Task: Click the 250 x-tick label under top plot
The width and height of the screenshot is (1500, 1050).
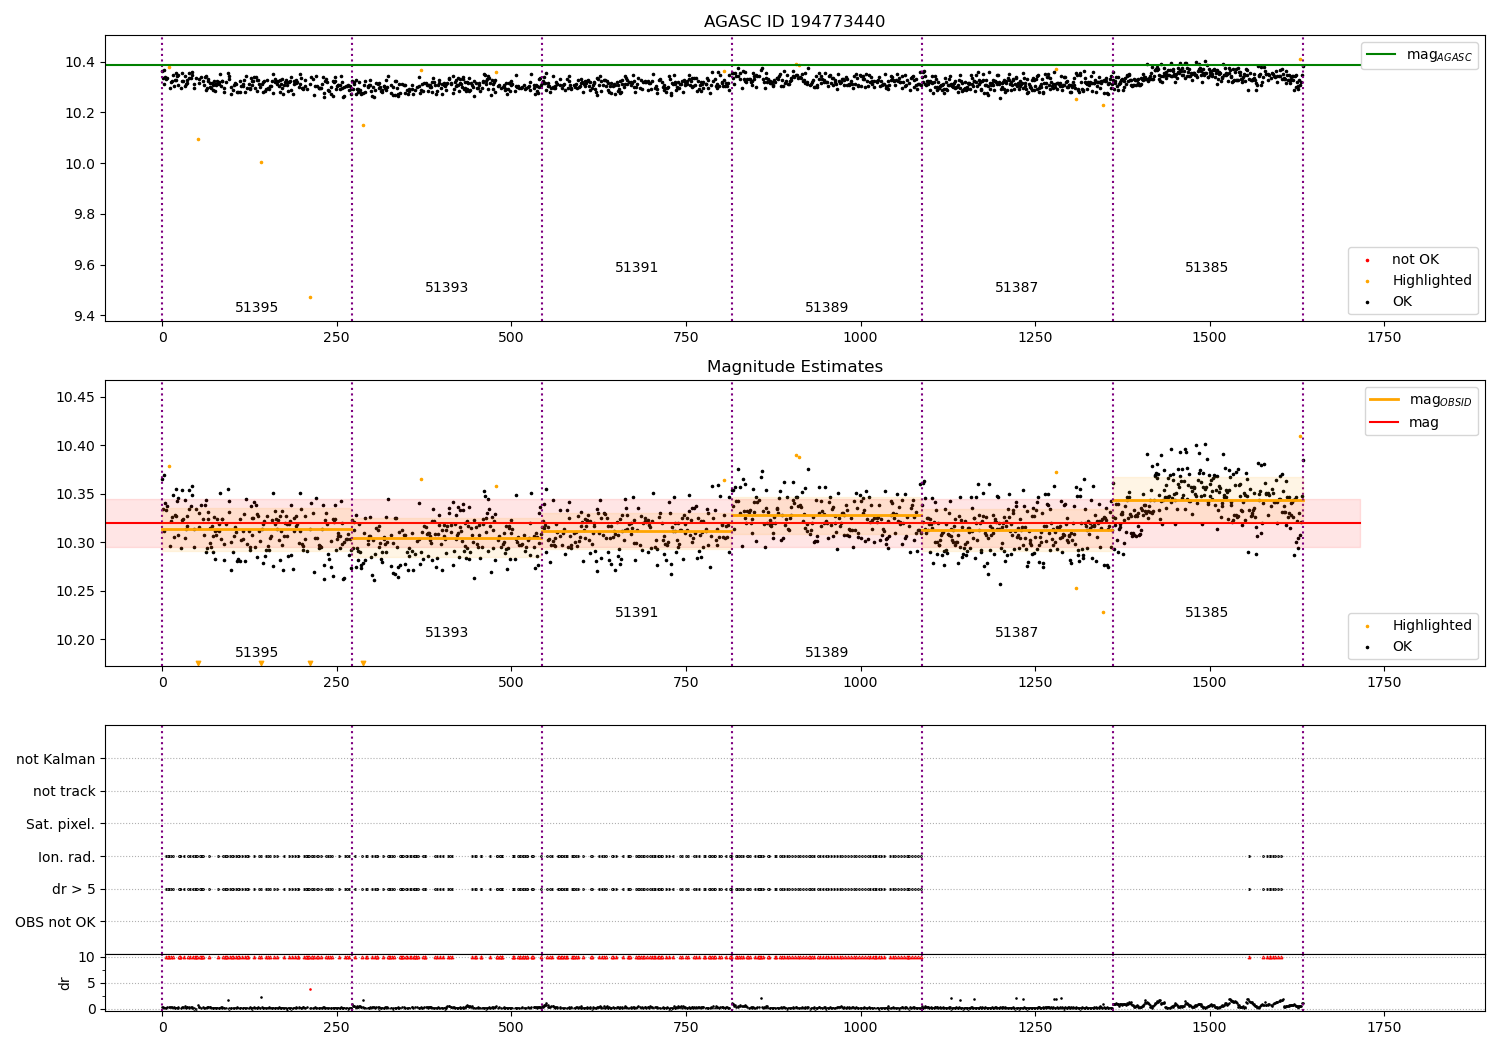Action: [x=337, y=338]
